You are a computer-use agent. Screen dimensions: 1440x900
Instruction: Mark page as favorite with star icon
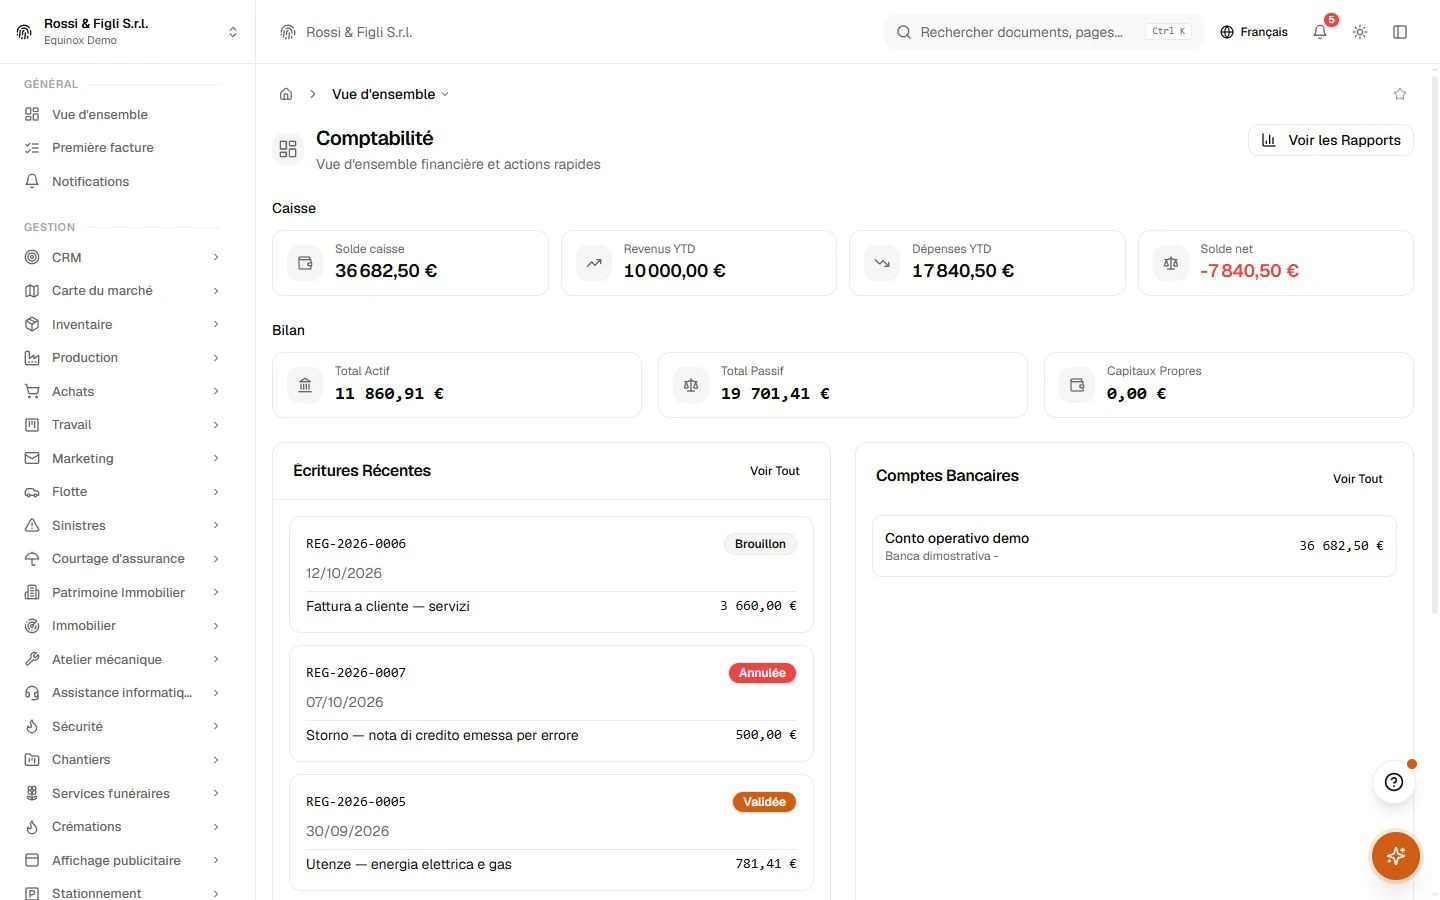click(1400, 94)
